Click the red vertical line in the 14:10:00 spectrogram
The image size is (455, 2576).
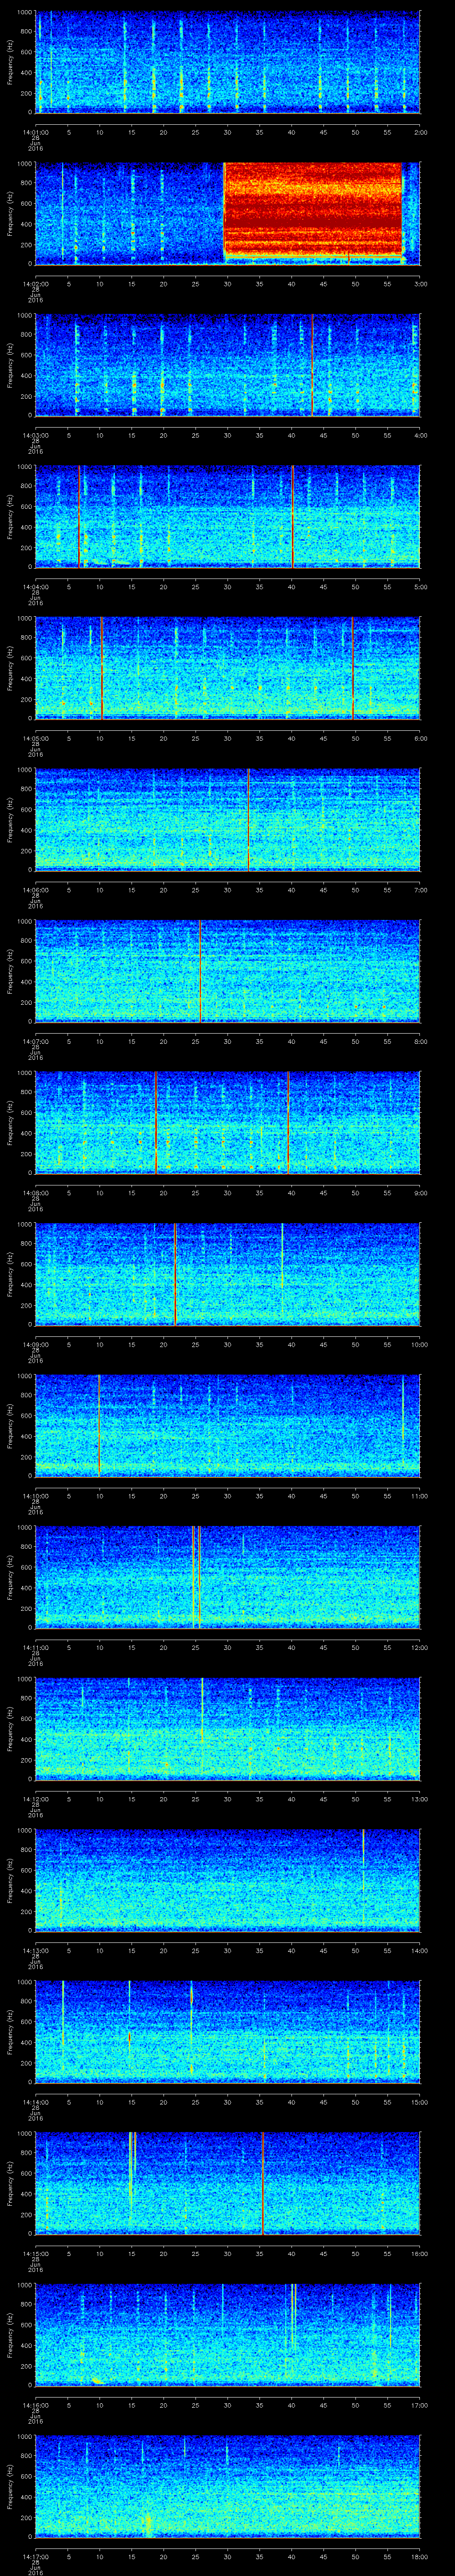(x=99, y=1425)
